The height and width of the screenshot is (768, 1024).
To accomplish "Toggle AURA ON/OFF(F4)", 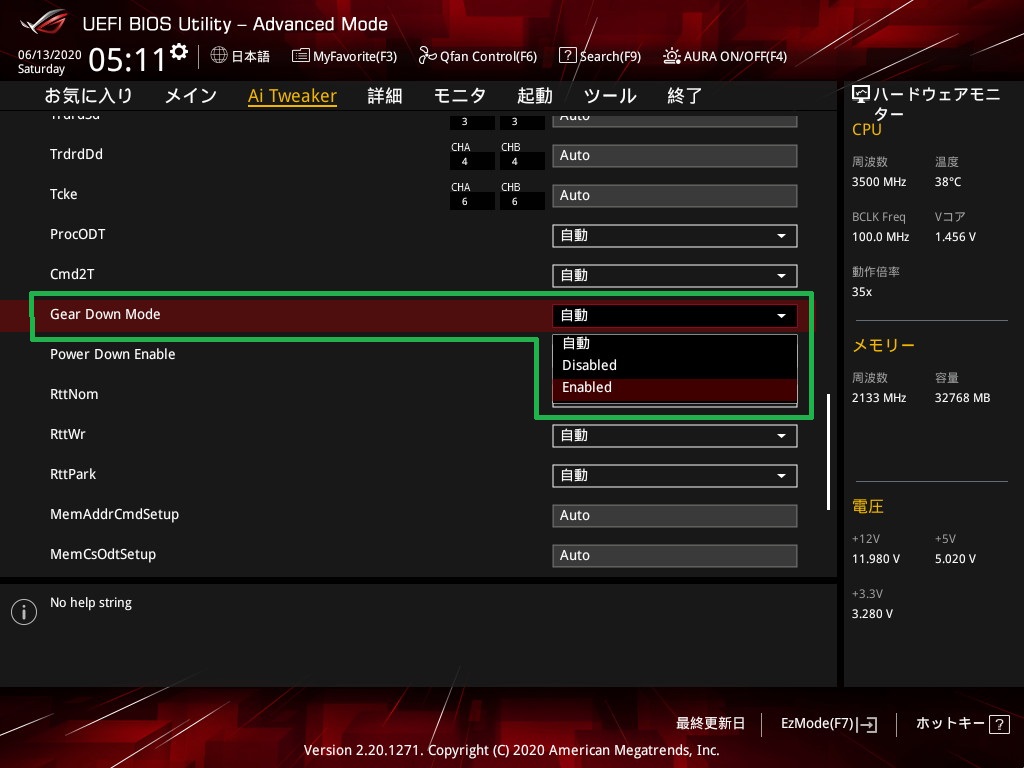I will coord(725,56).
